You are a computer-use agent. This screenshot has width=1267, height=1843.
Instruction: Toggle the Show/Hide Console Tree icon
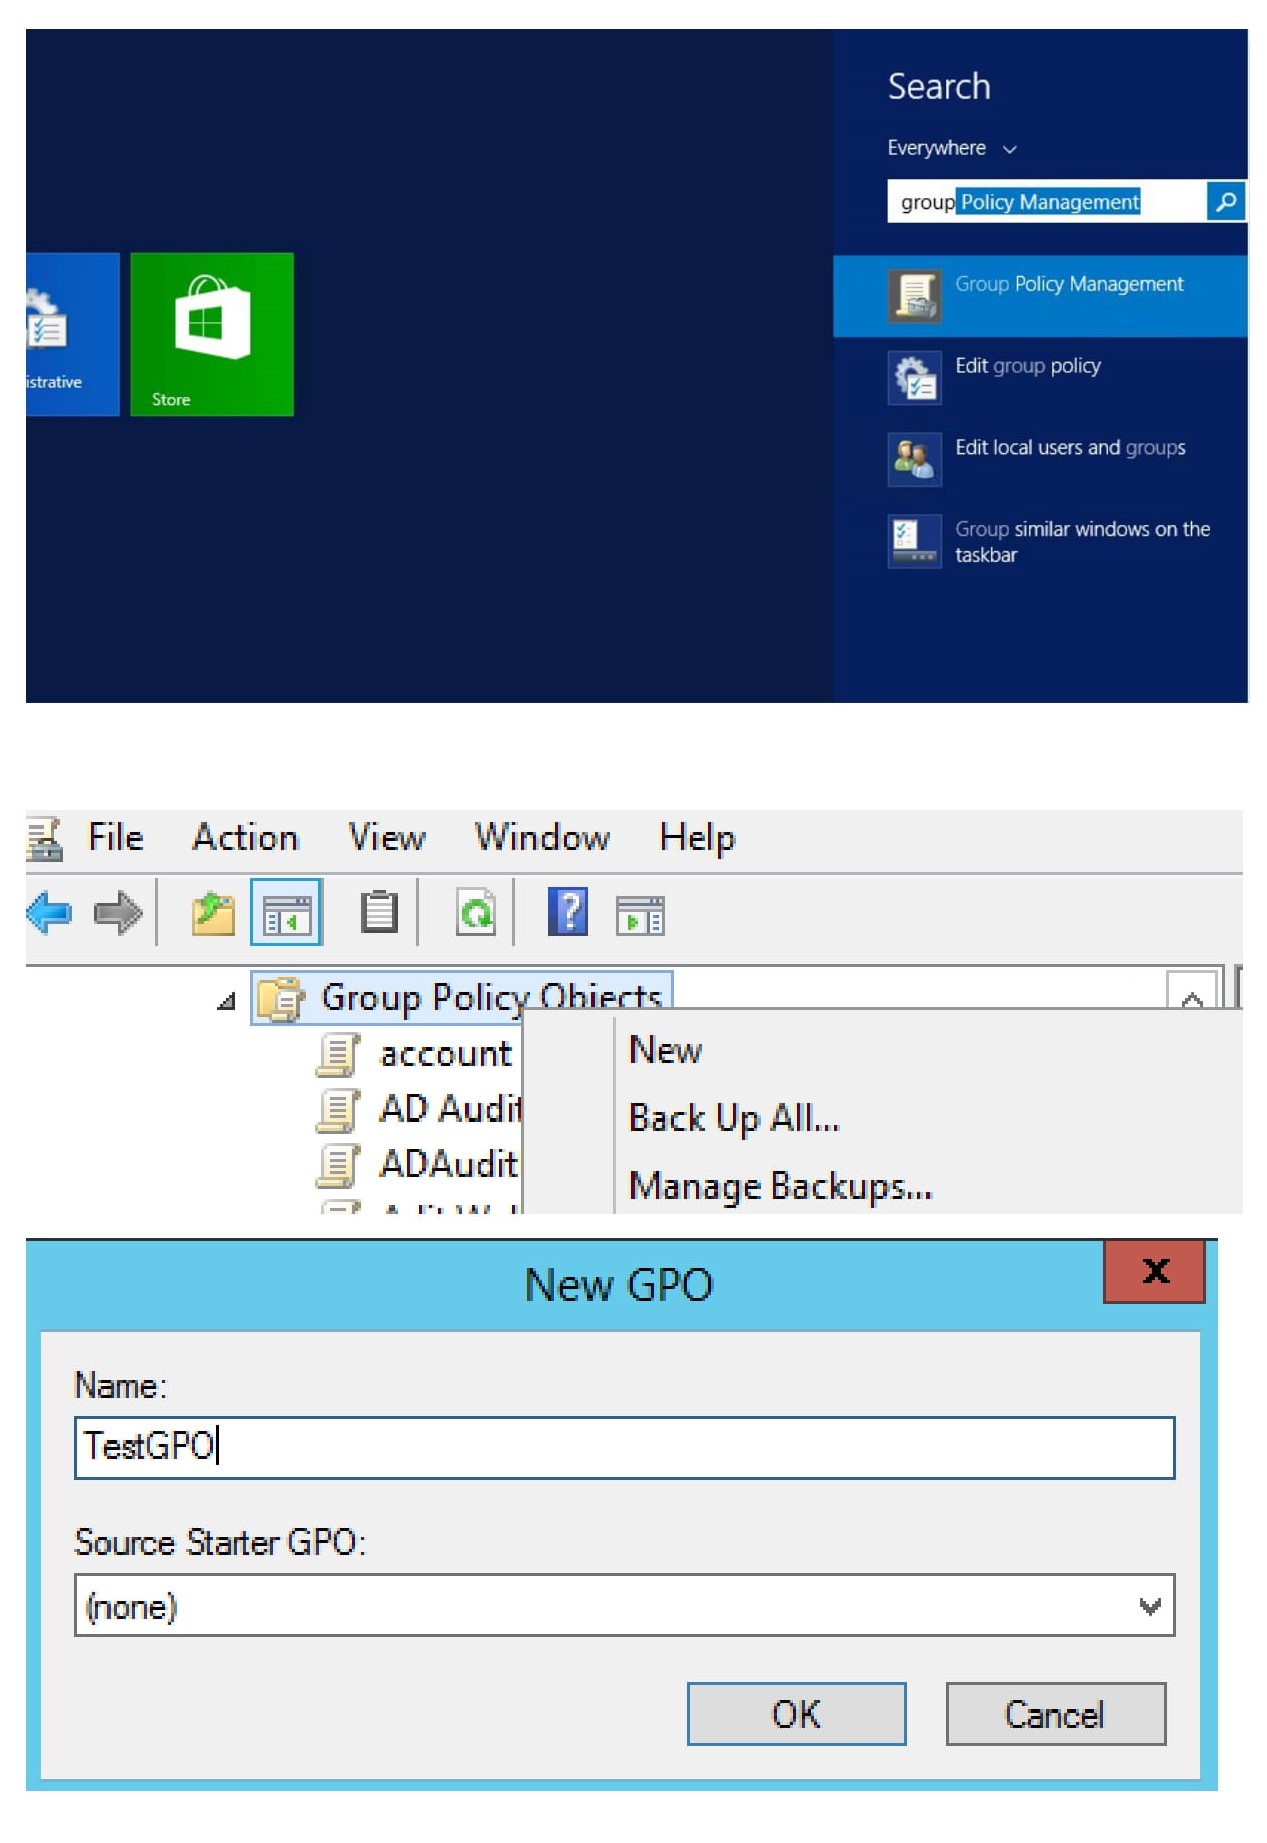286,913
